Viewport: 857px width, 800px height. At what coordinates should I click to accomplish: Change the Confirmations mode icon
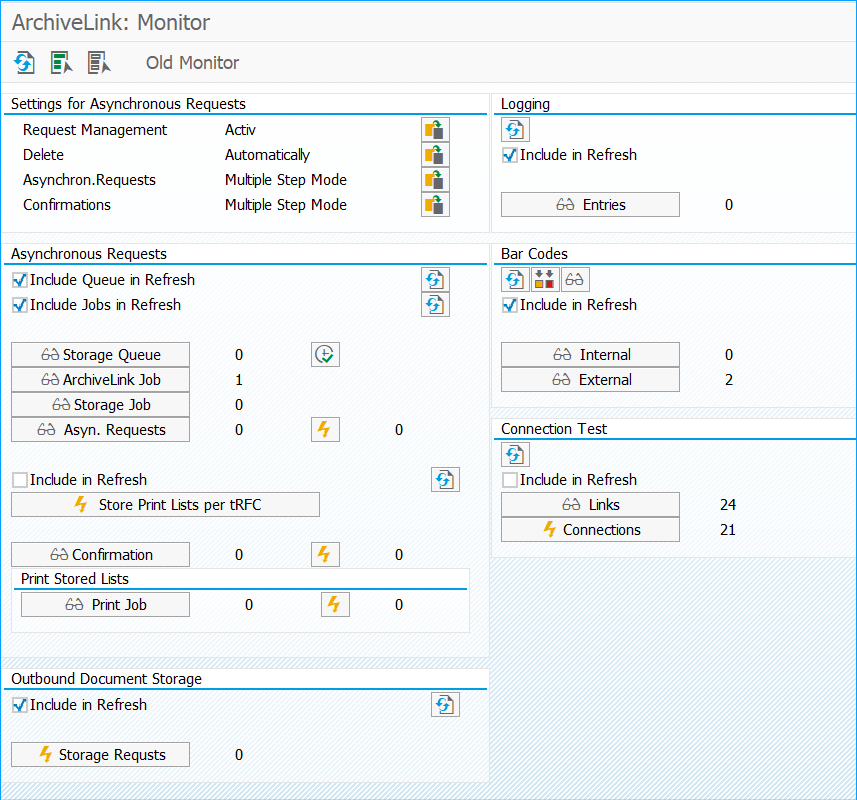tap(435, 205)
